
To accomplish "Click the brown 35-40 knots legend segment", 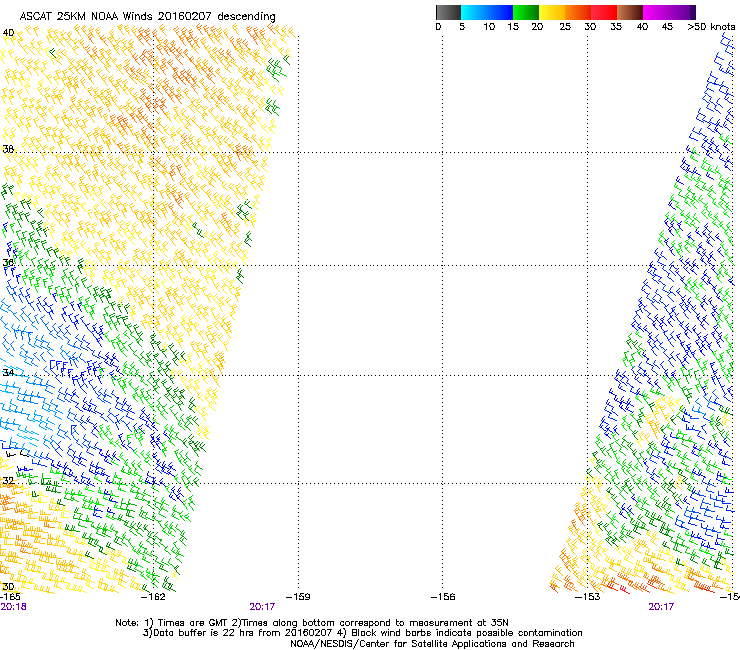I will click(630, 12).
